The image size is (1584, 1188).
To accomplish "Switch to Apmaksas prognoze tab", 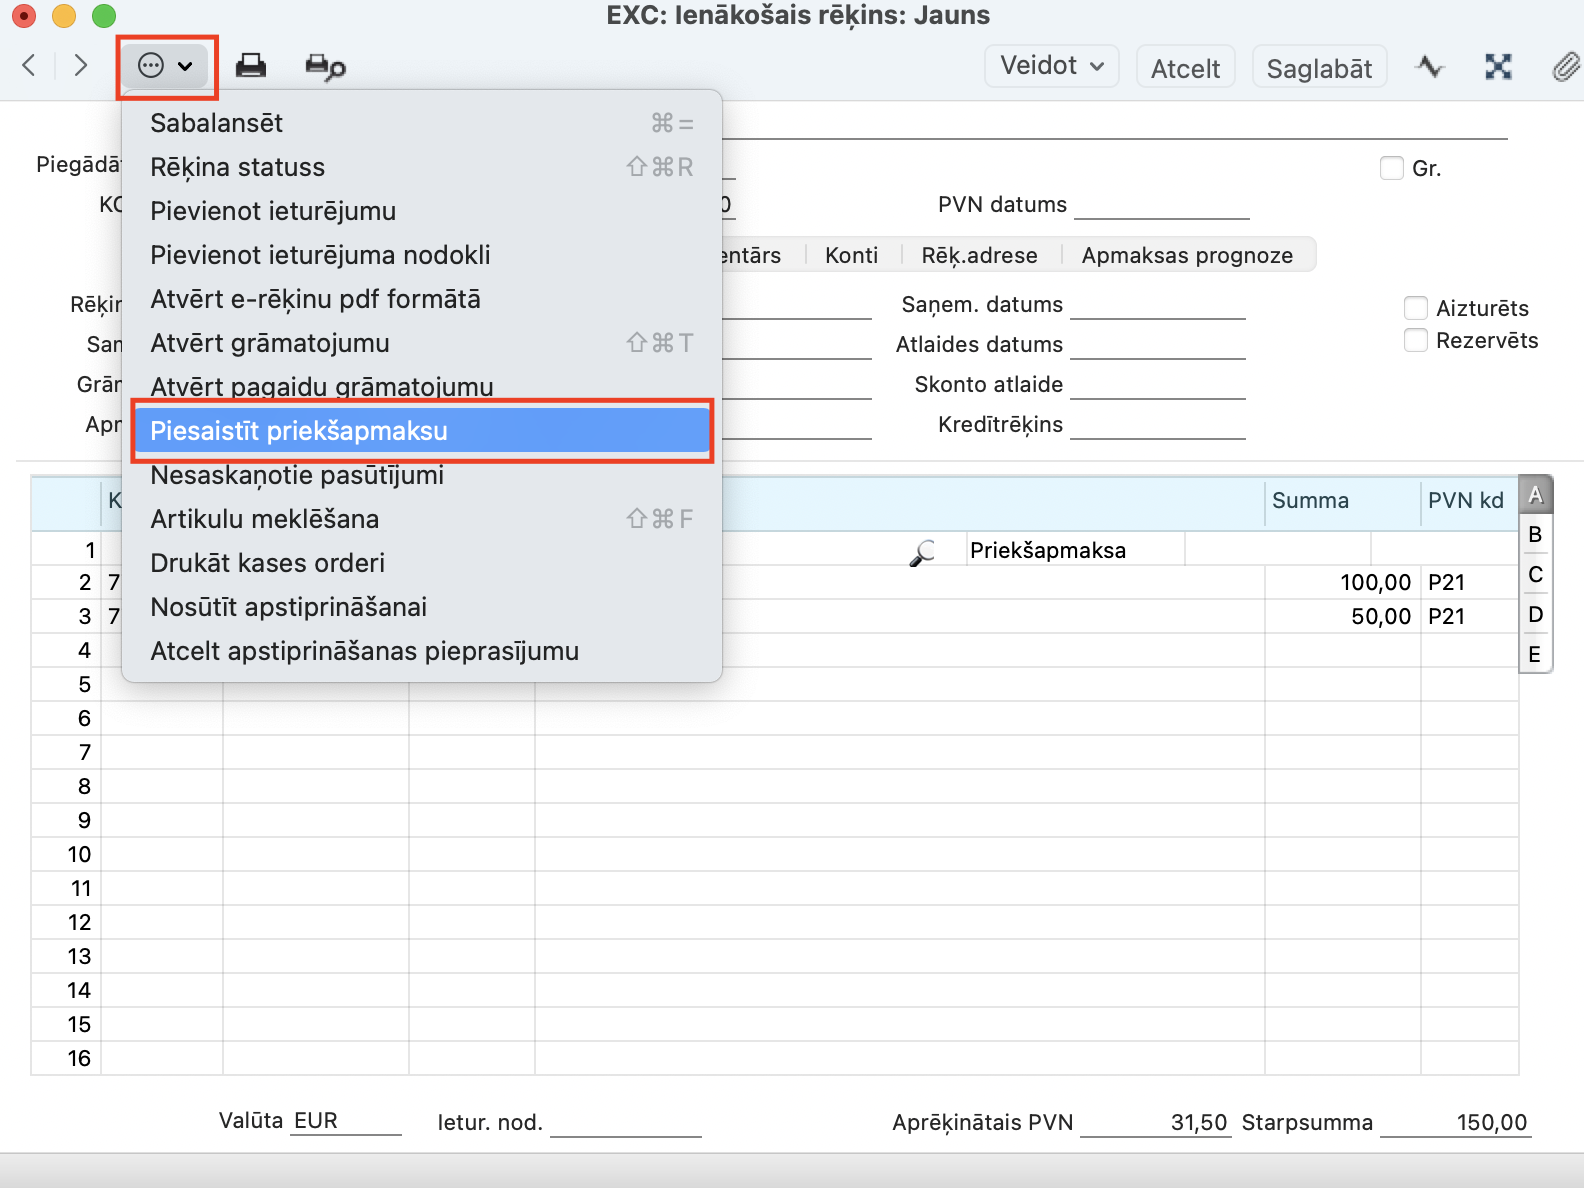I will 1187,255.
